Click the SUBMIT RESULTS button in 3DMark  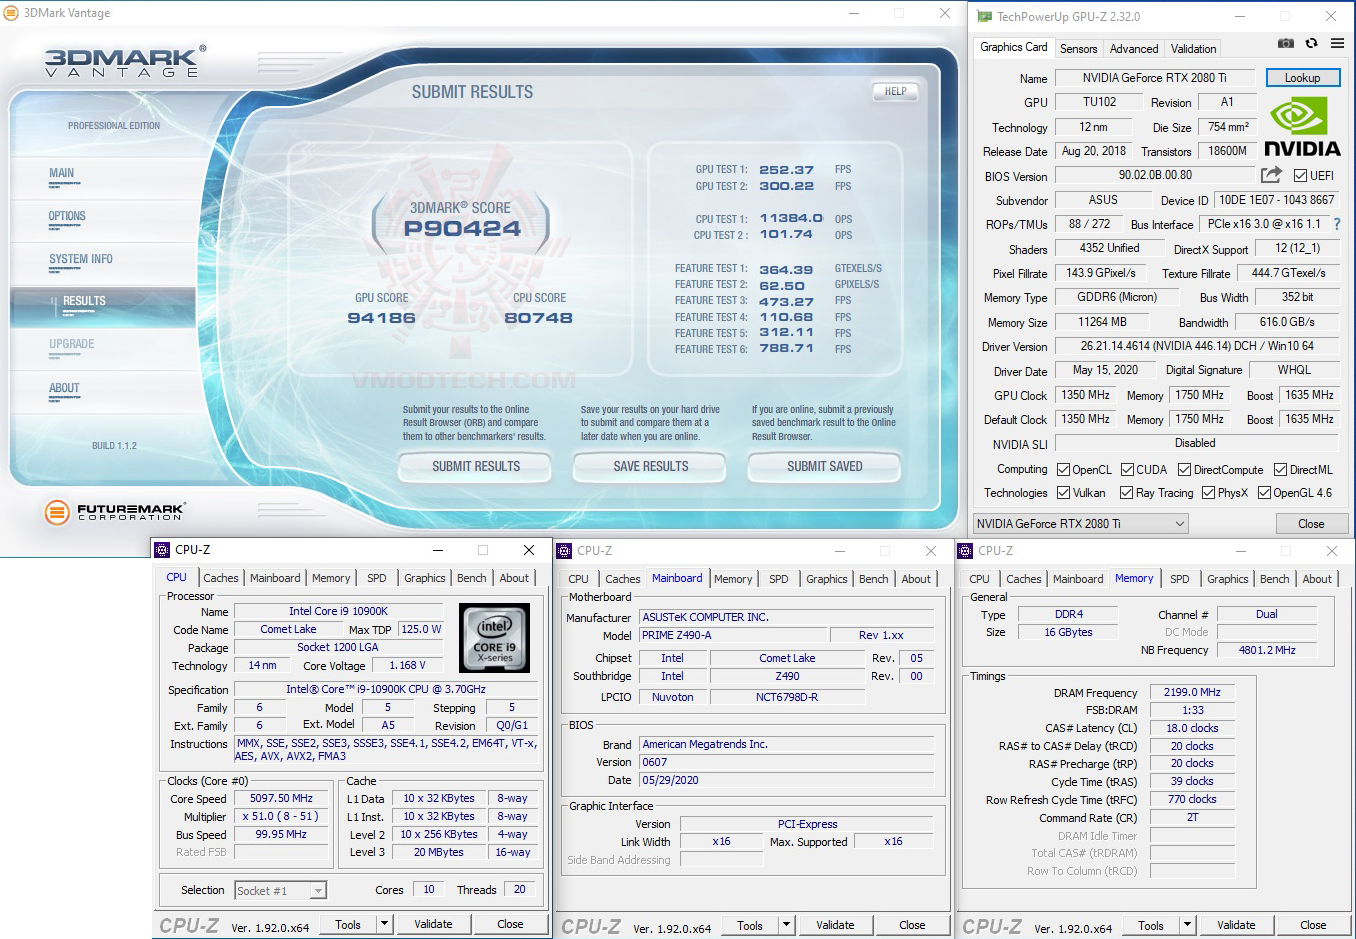474,467
